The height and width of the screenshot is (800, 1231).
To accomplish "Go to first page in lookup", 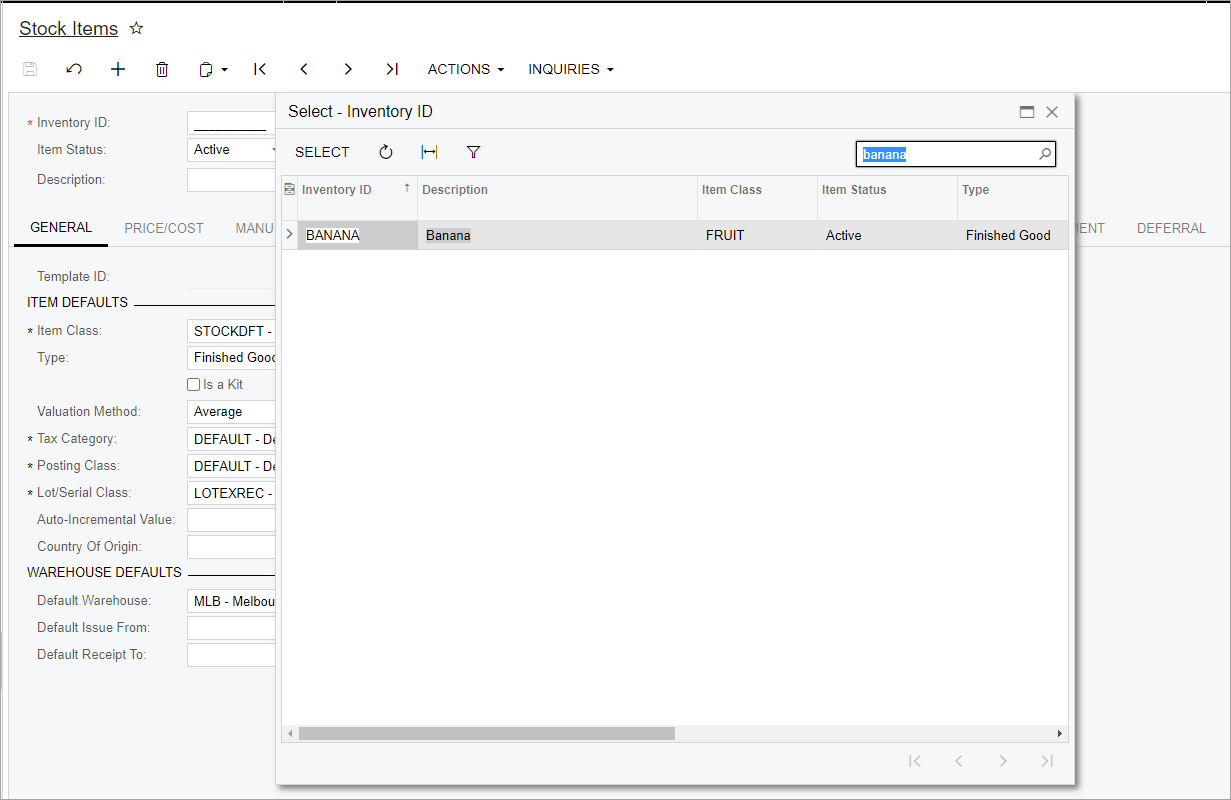I will 914,761.
